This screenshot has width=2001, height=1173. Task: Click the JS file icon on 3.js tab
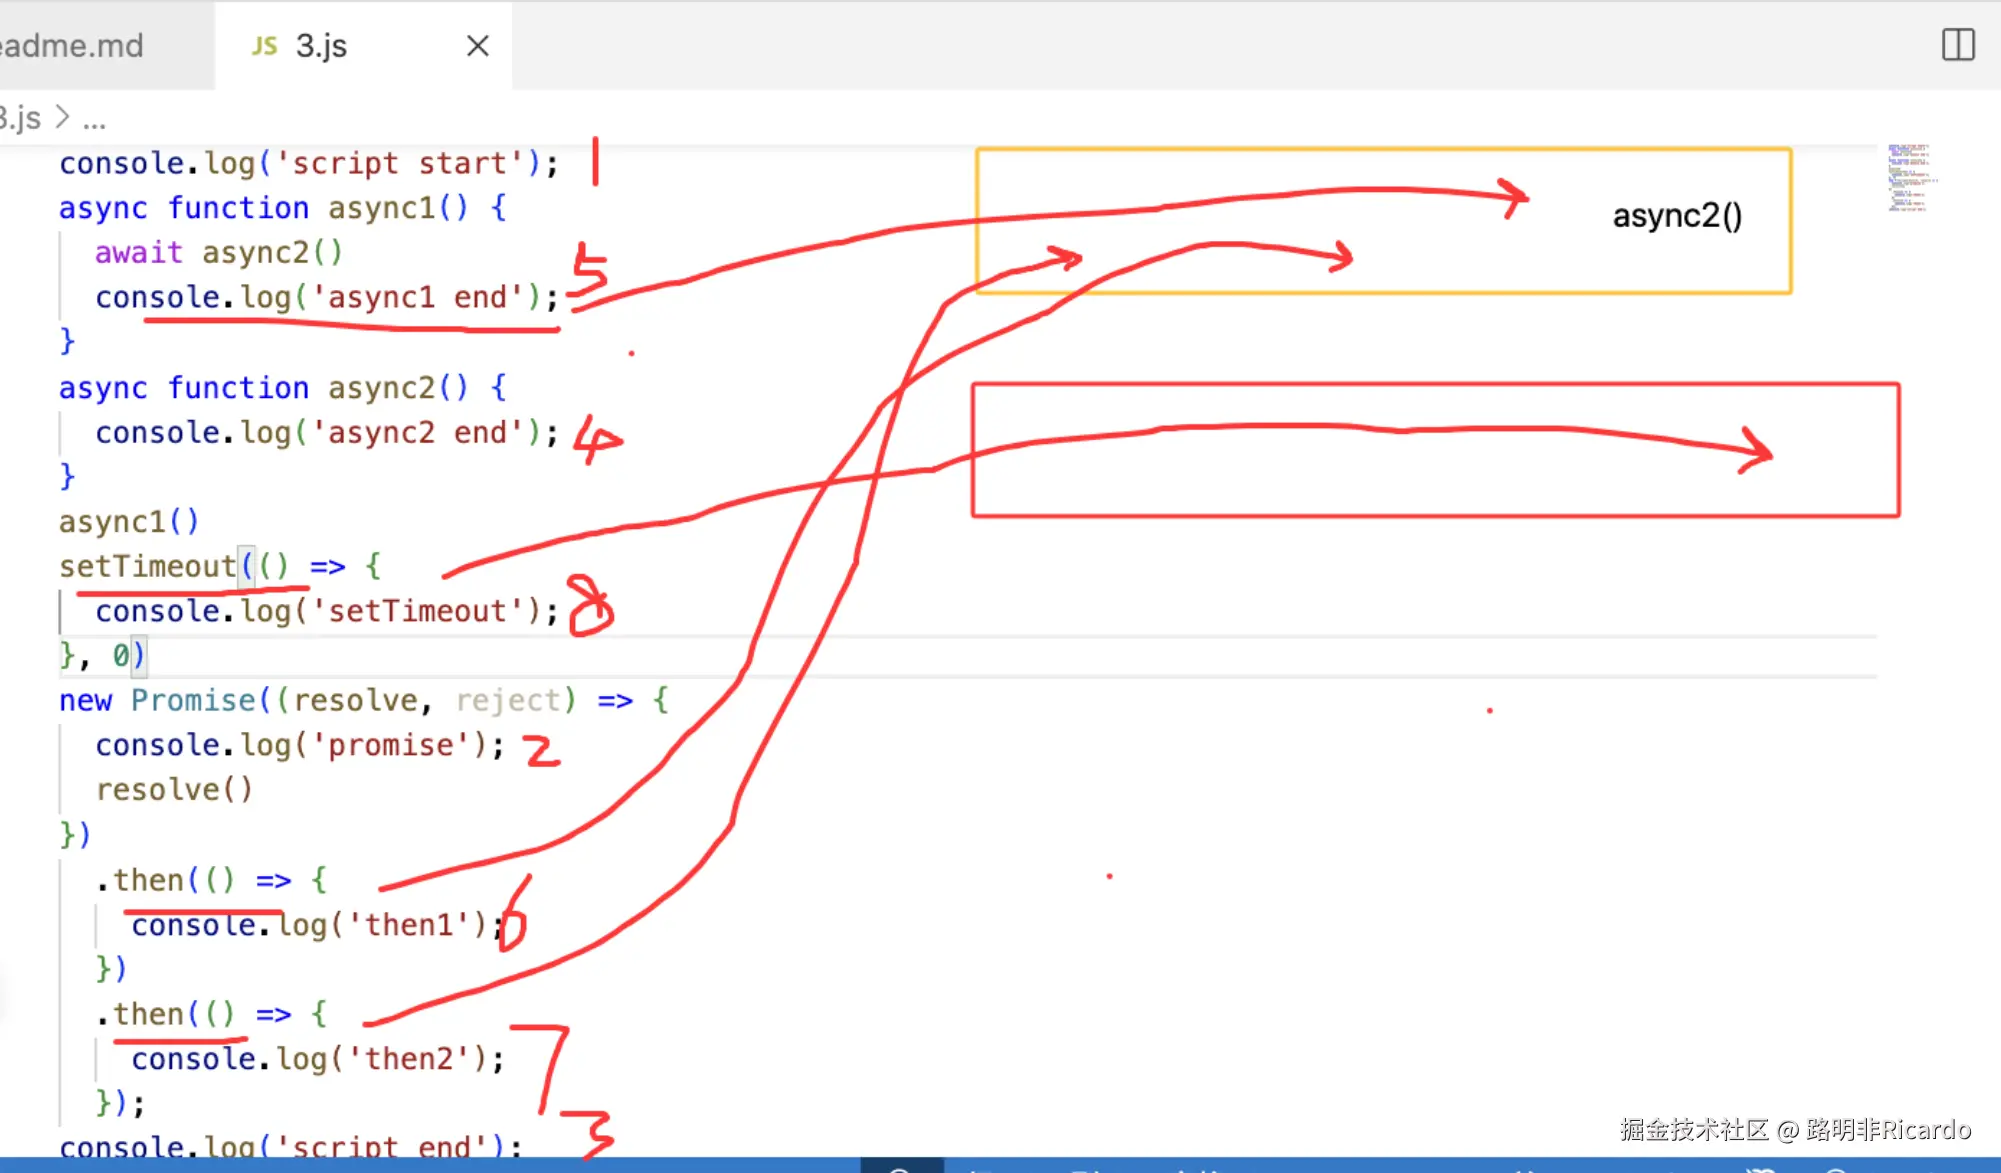point(264,46)
